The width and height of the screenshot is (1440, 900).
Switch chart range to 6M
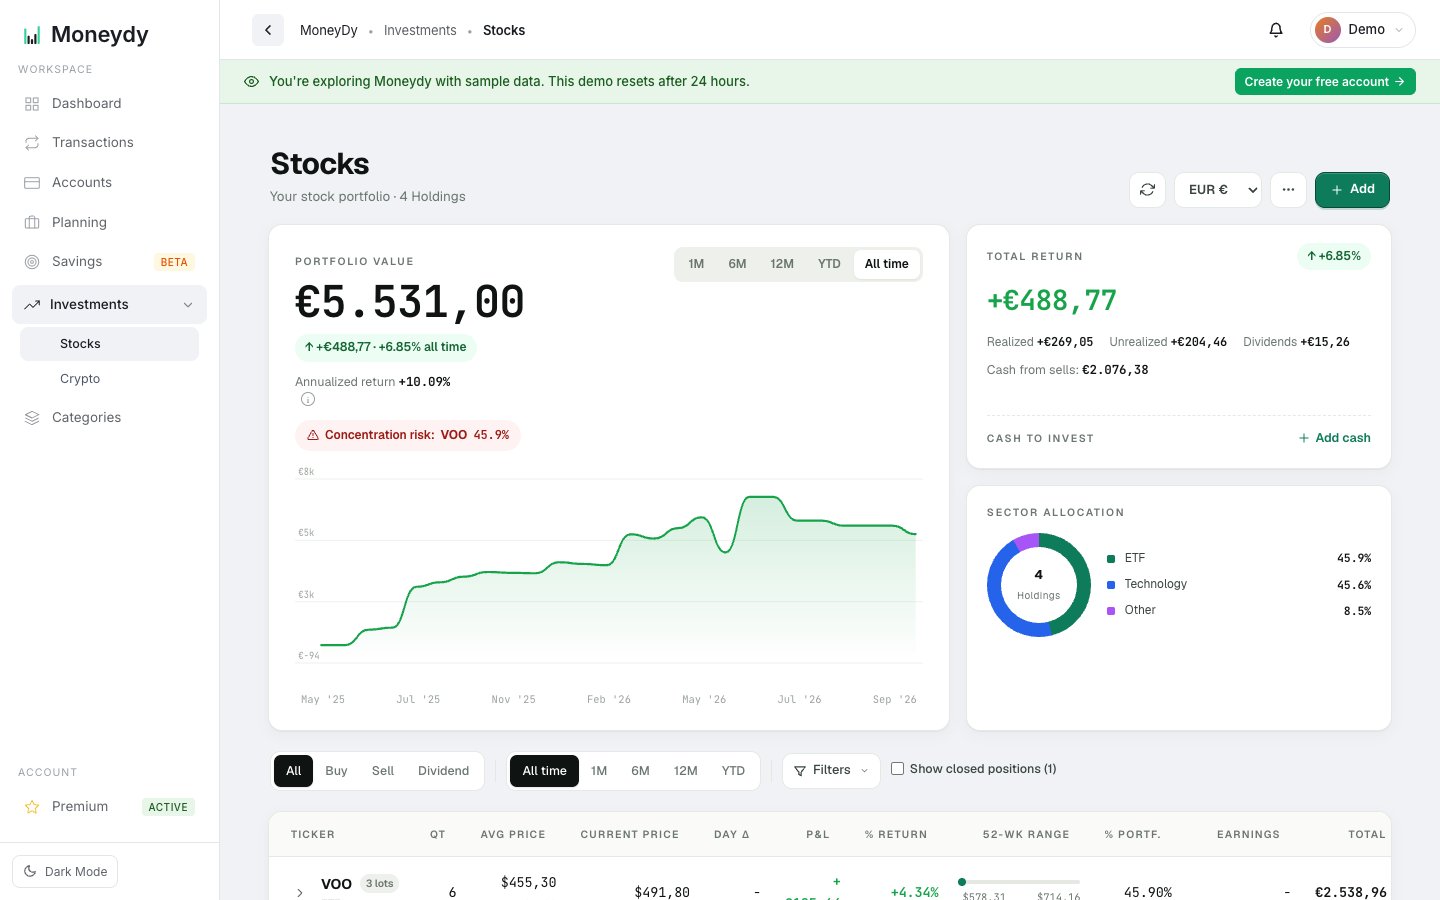click(737, 264)
